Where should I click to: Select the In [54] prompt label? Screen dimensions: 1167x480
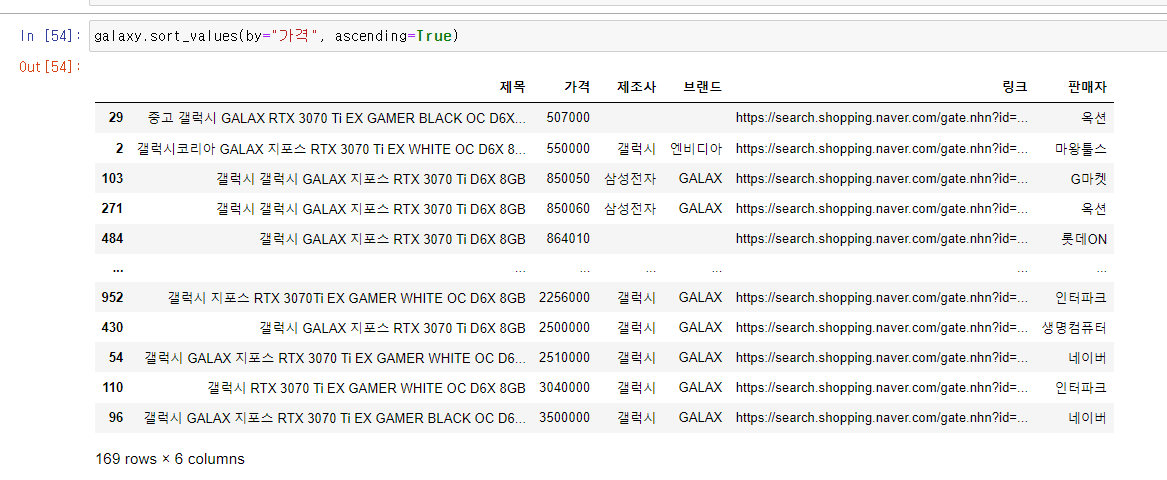pos(51,36)
